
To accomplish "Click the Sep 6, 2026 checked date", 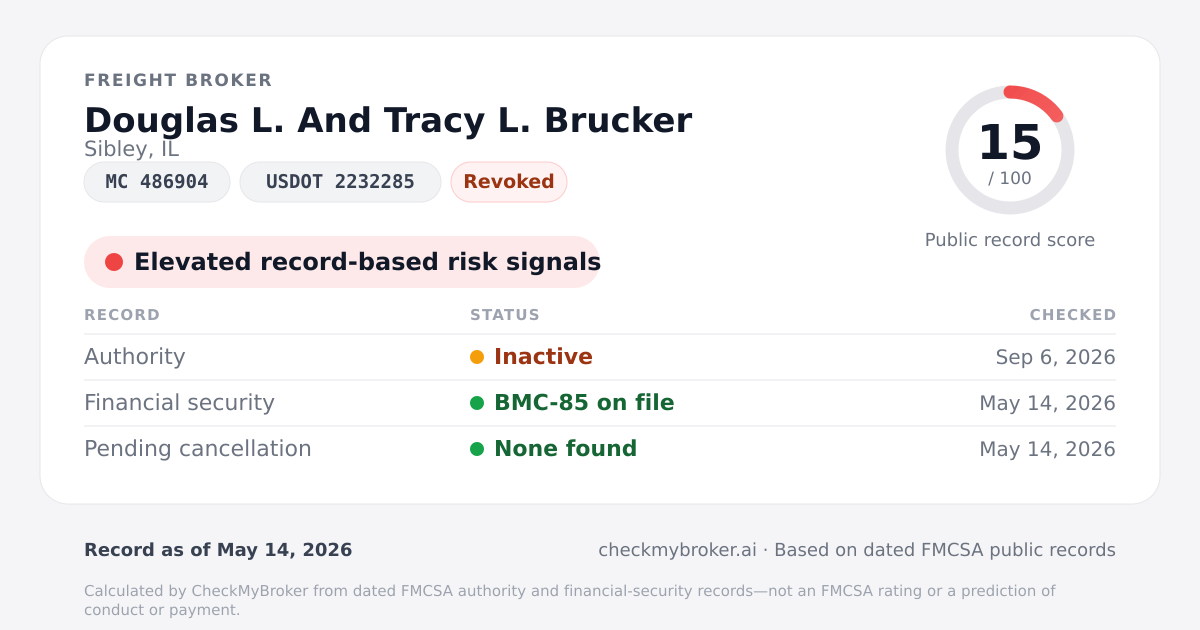I will (1056, 357).
